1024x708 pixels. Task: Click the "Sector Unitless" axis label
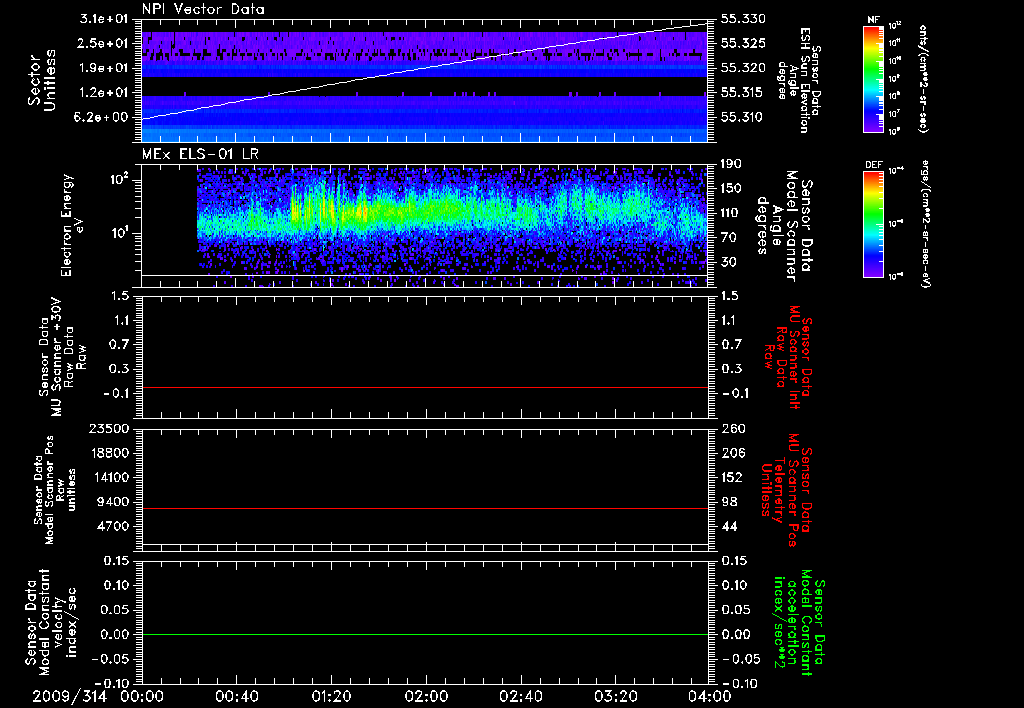[x=41, y=80]
